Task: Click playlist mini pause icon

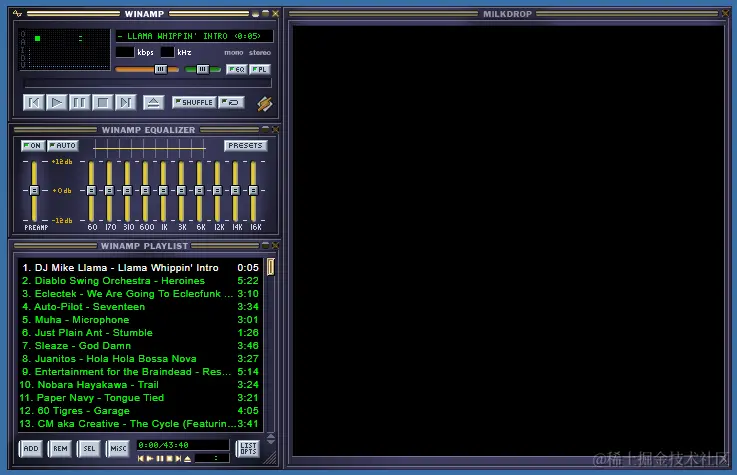Action: 160,458
